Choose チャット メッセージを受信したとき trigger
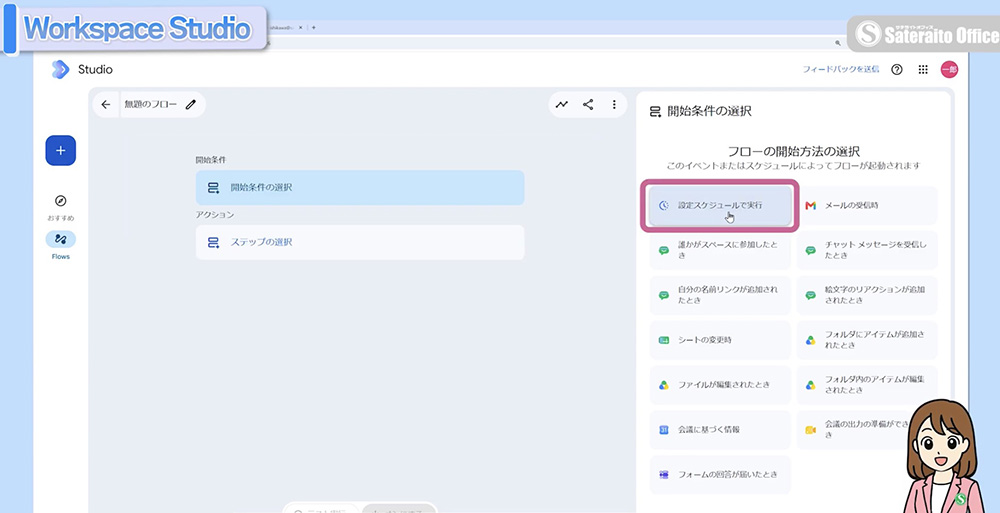1000x513 pixels. (x=867, y=250)
